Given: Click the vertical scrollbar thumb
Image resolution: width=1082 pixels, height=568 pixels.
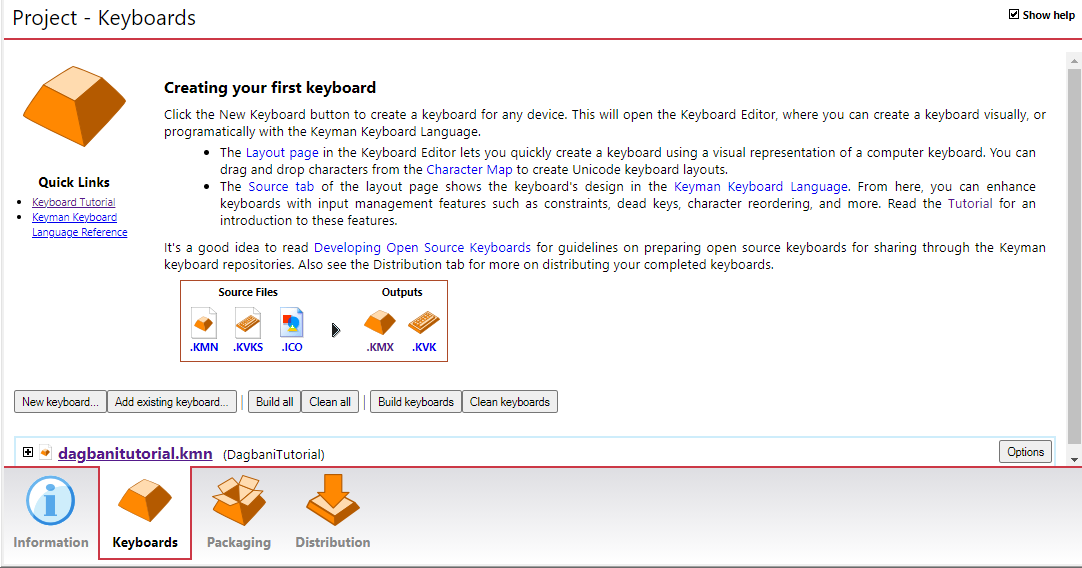Looking at the screenshot, I should [1074, 257].
